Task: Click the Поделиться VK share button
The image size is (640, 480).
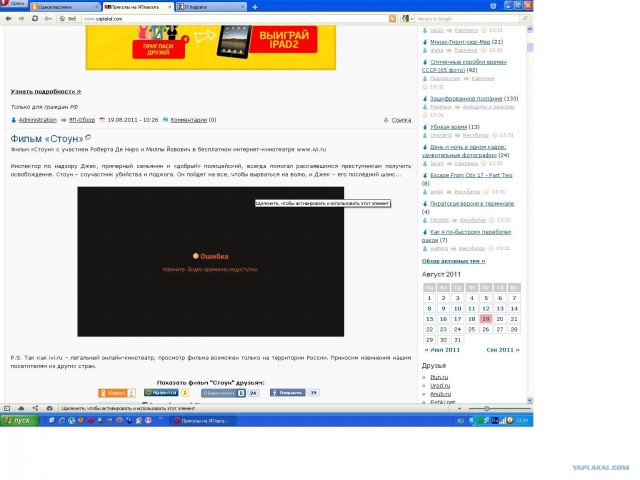Action: (223, 393)
